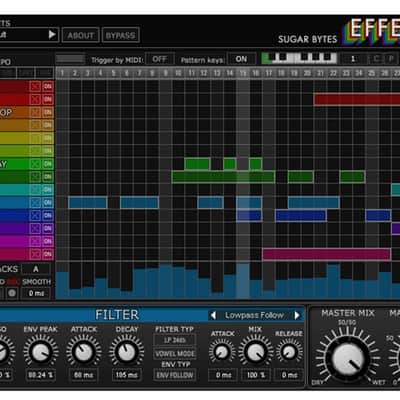Select the long dark green block at steps 10-17
This screenshot has height=400, width=400.
pyautogui.click(x=223, y=177)
